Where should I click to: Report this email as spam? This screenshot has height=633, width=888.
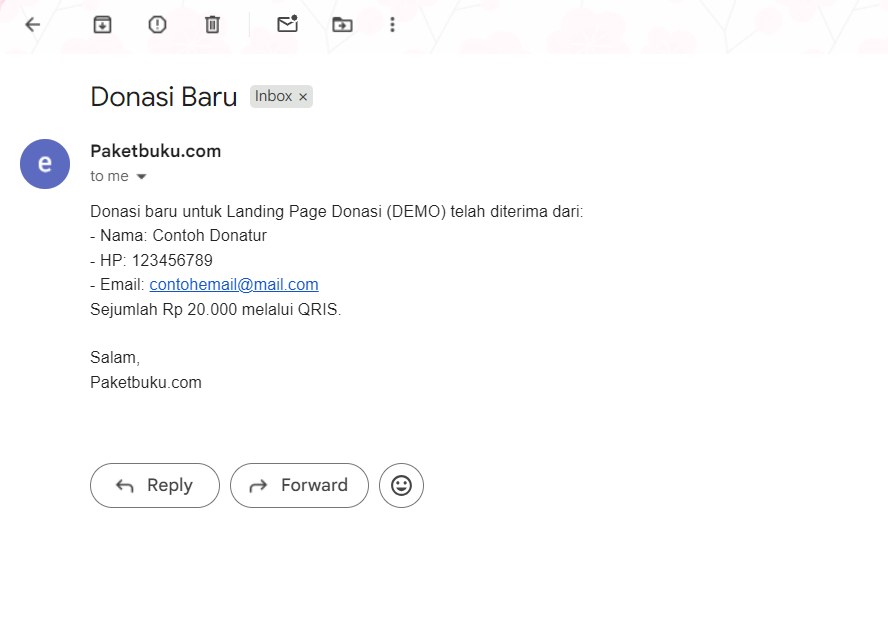157,25
